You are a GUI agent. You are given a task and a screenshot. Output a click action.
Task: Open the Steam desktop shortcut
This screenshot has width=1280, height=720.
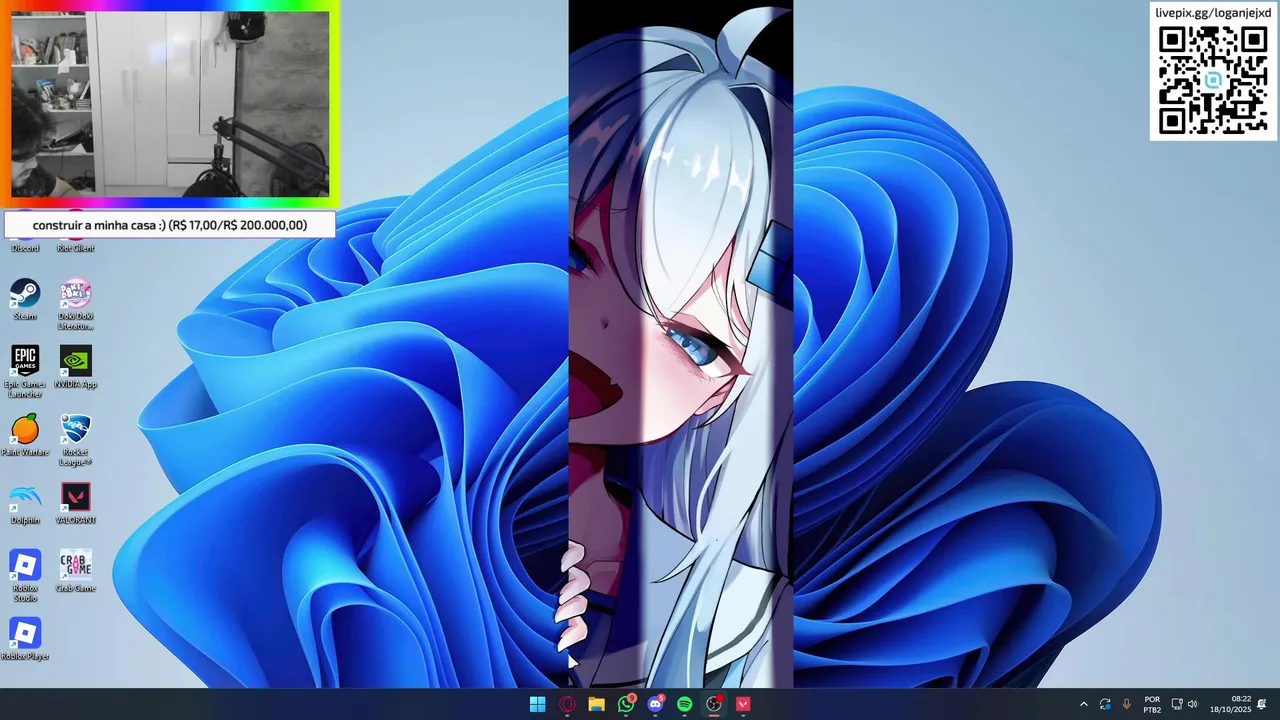click(x=25, y=300)
